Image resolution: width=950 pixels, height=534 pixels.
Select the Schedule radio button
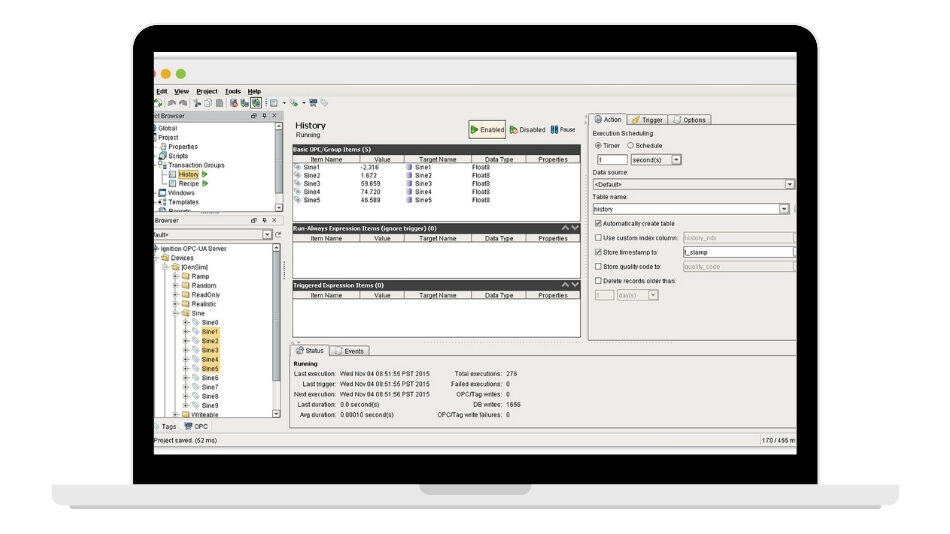pyautogui.click(x=630, y=146)
